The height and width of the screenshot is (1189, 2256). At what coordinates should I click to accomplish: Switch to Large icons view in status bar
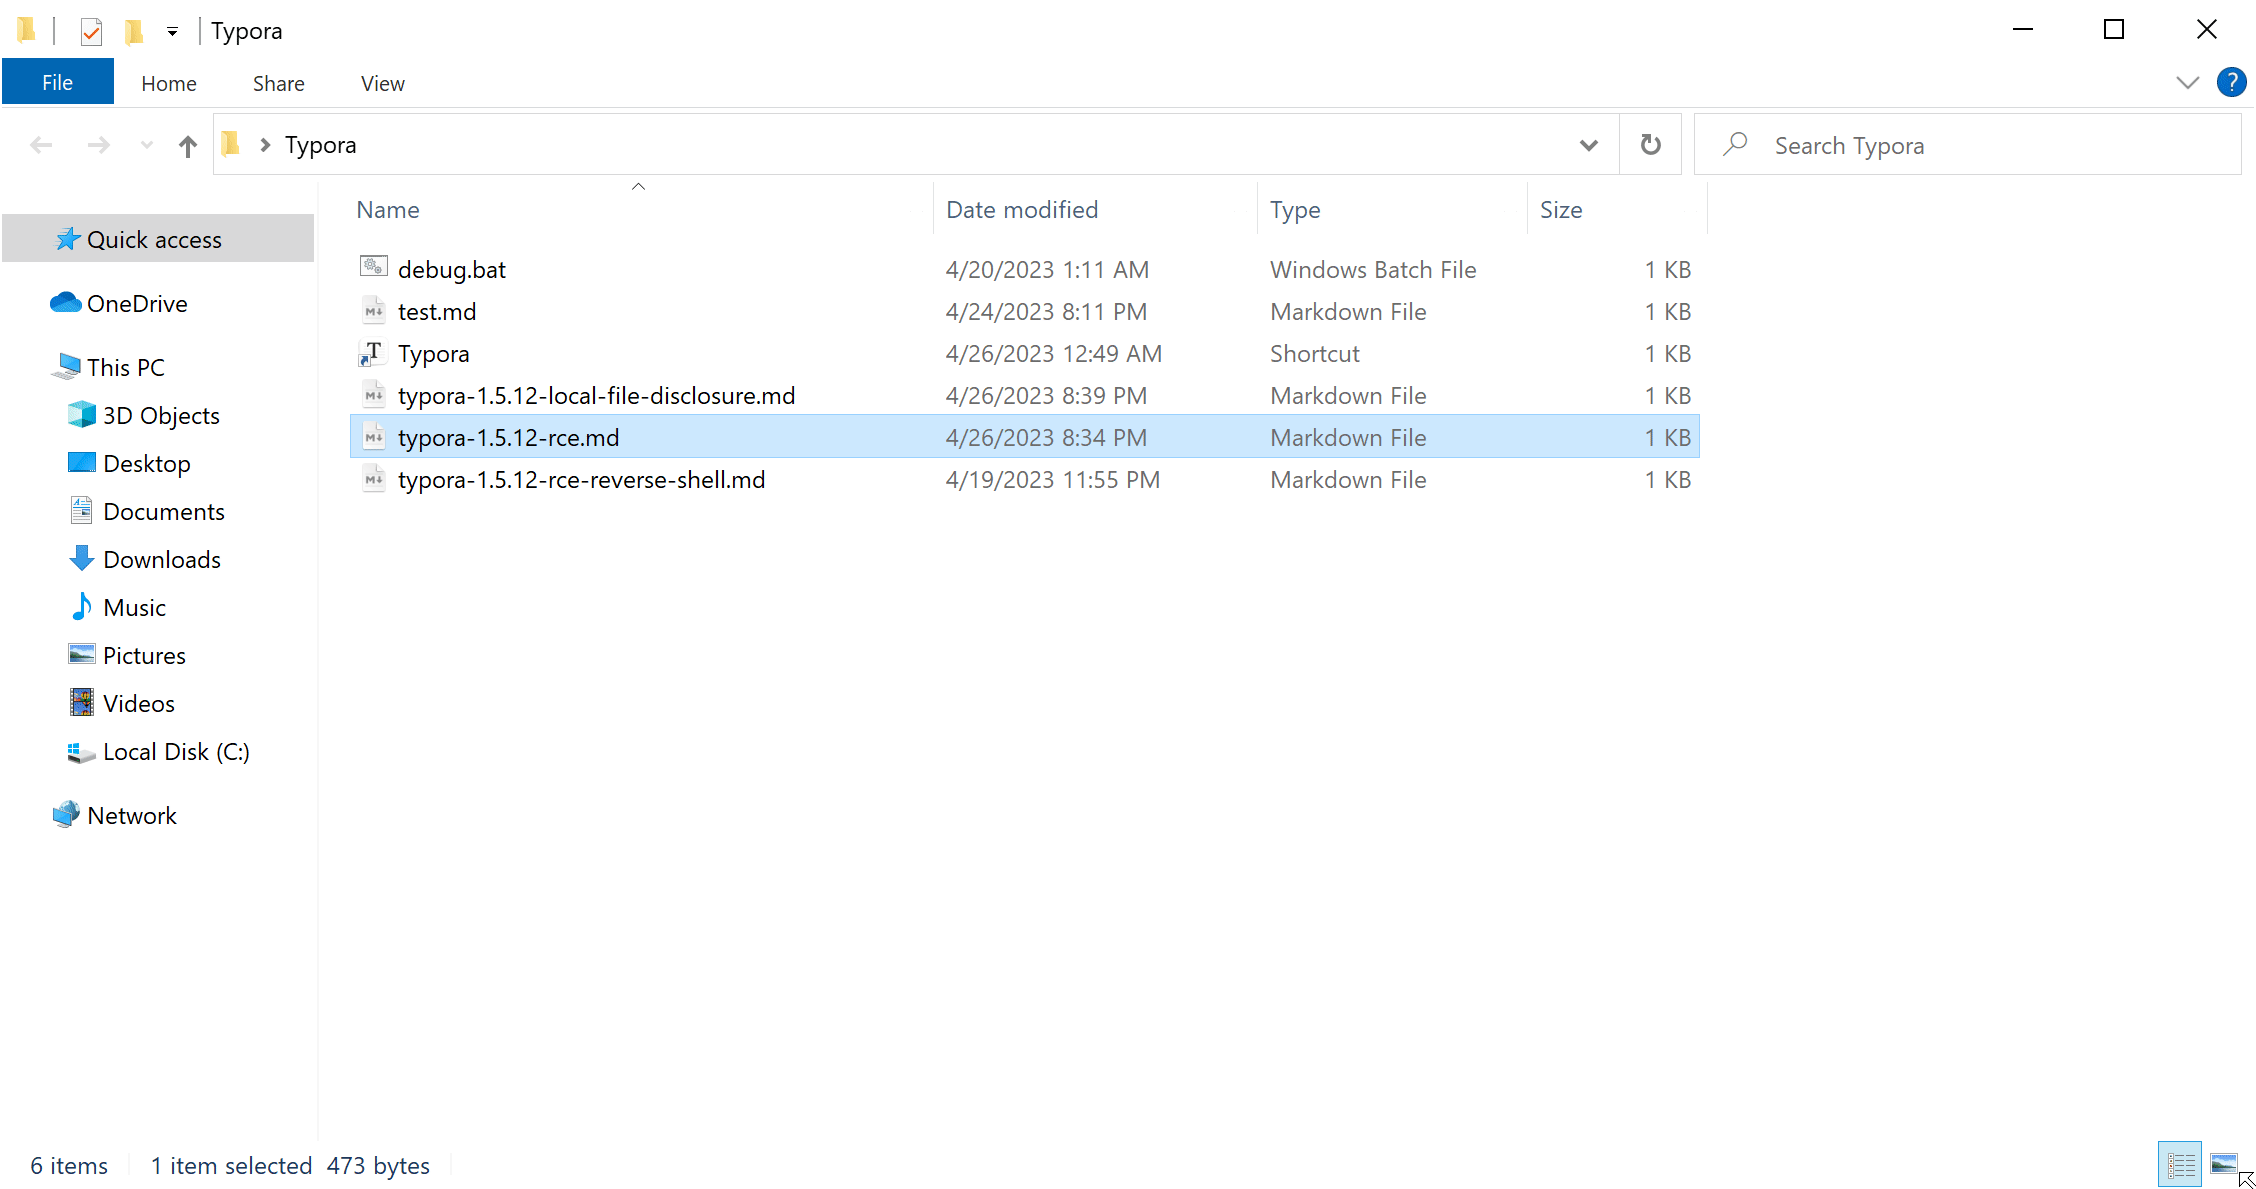2223,1164
